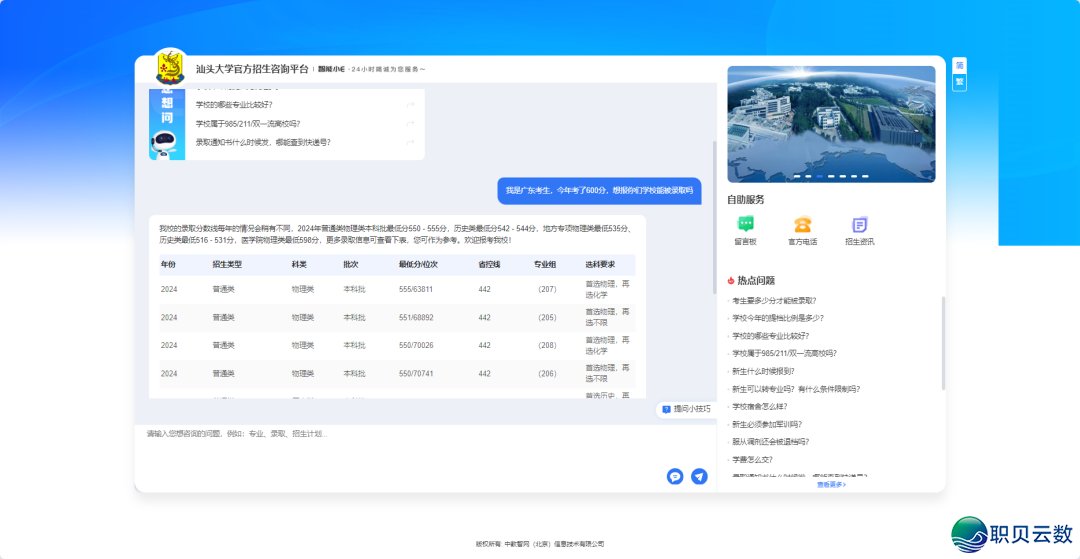Image resolution: width=1080 pixels, height=559 pixels.
Task: Open hot question 学校宿舍怎么样
Action: pos(759,406)
